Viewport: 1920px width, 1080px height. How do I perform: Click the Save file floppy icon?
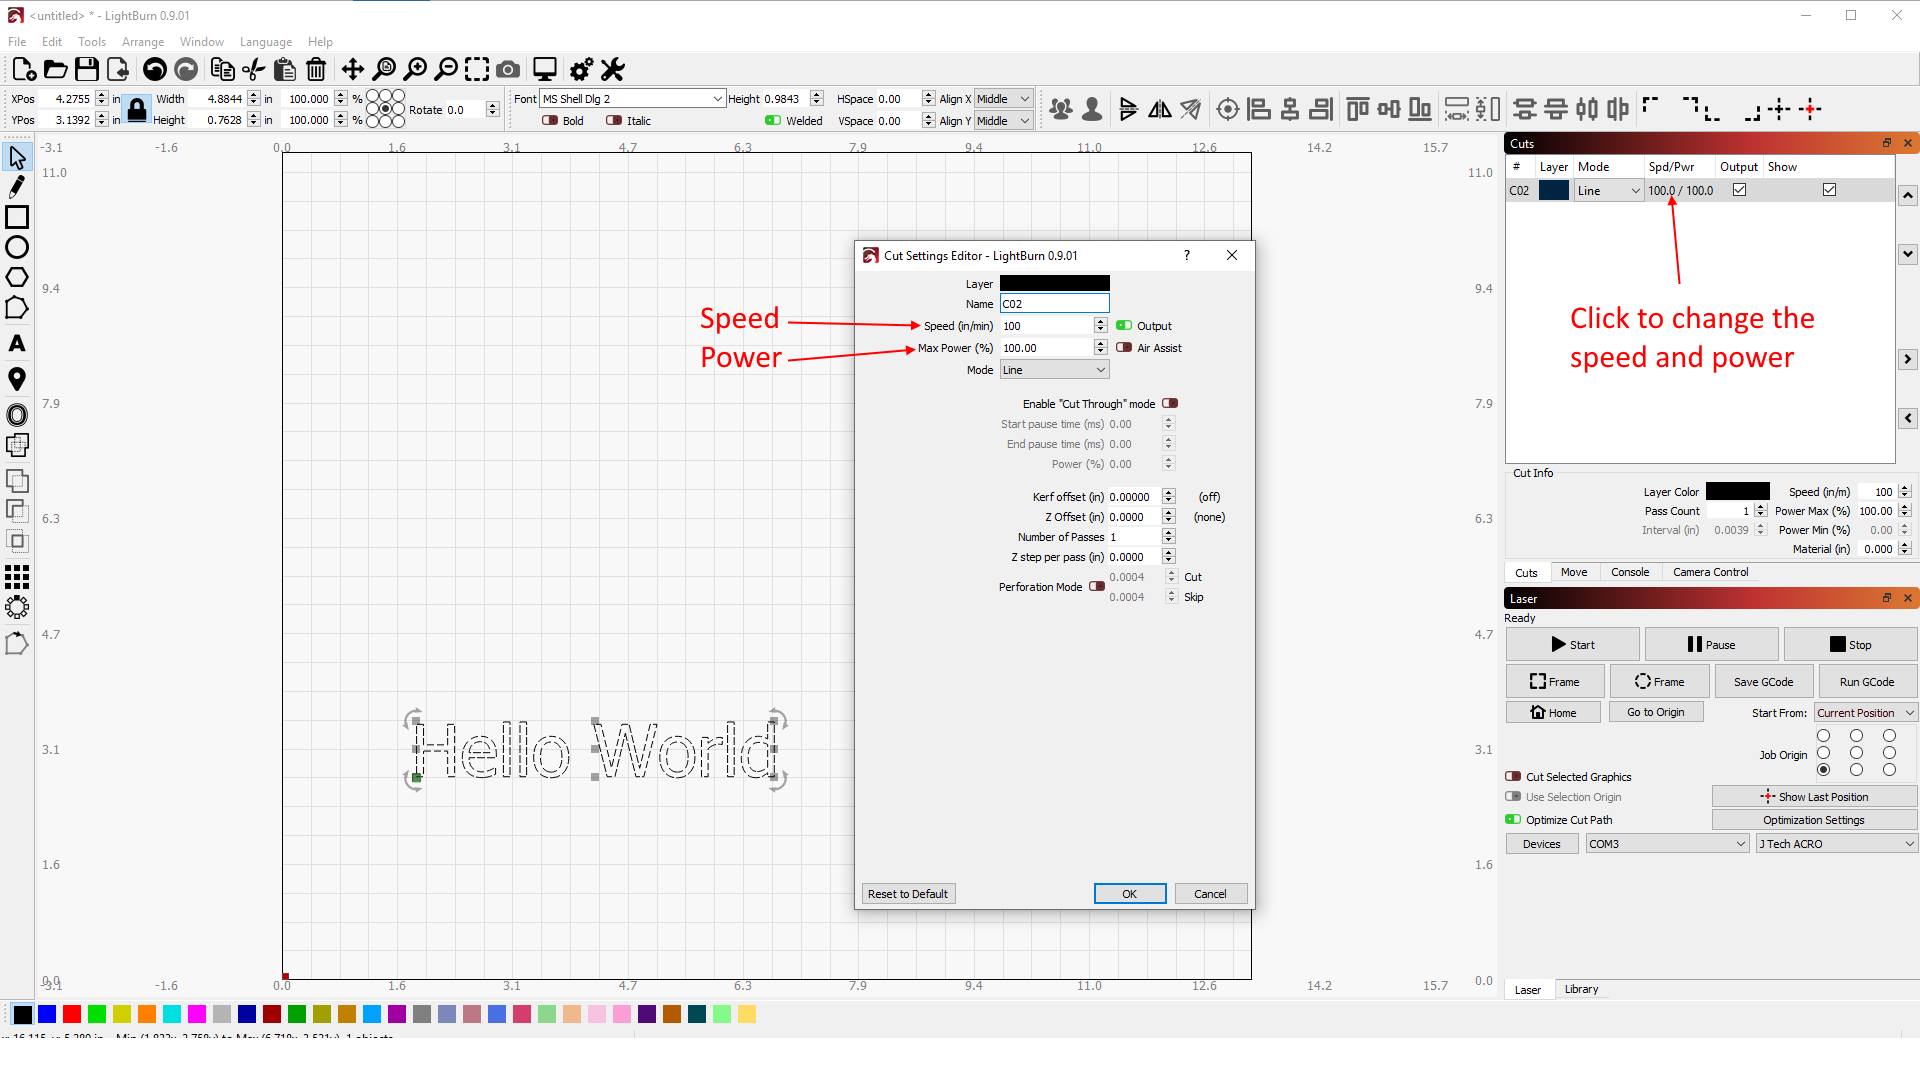tap(87, 69)
